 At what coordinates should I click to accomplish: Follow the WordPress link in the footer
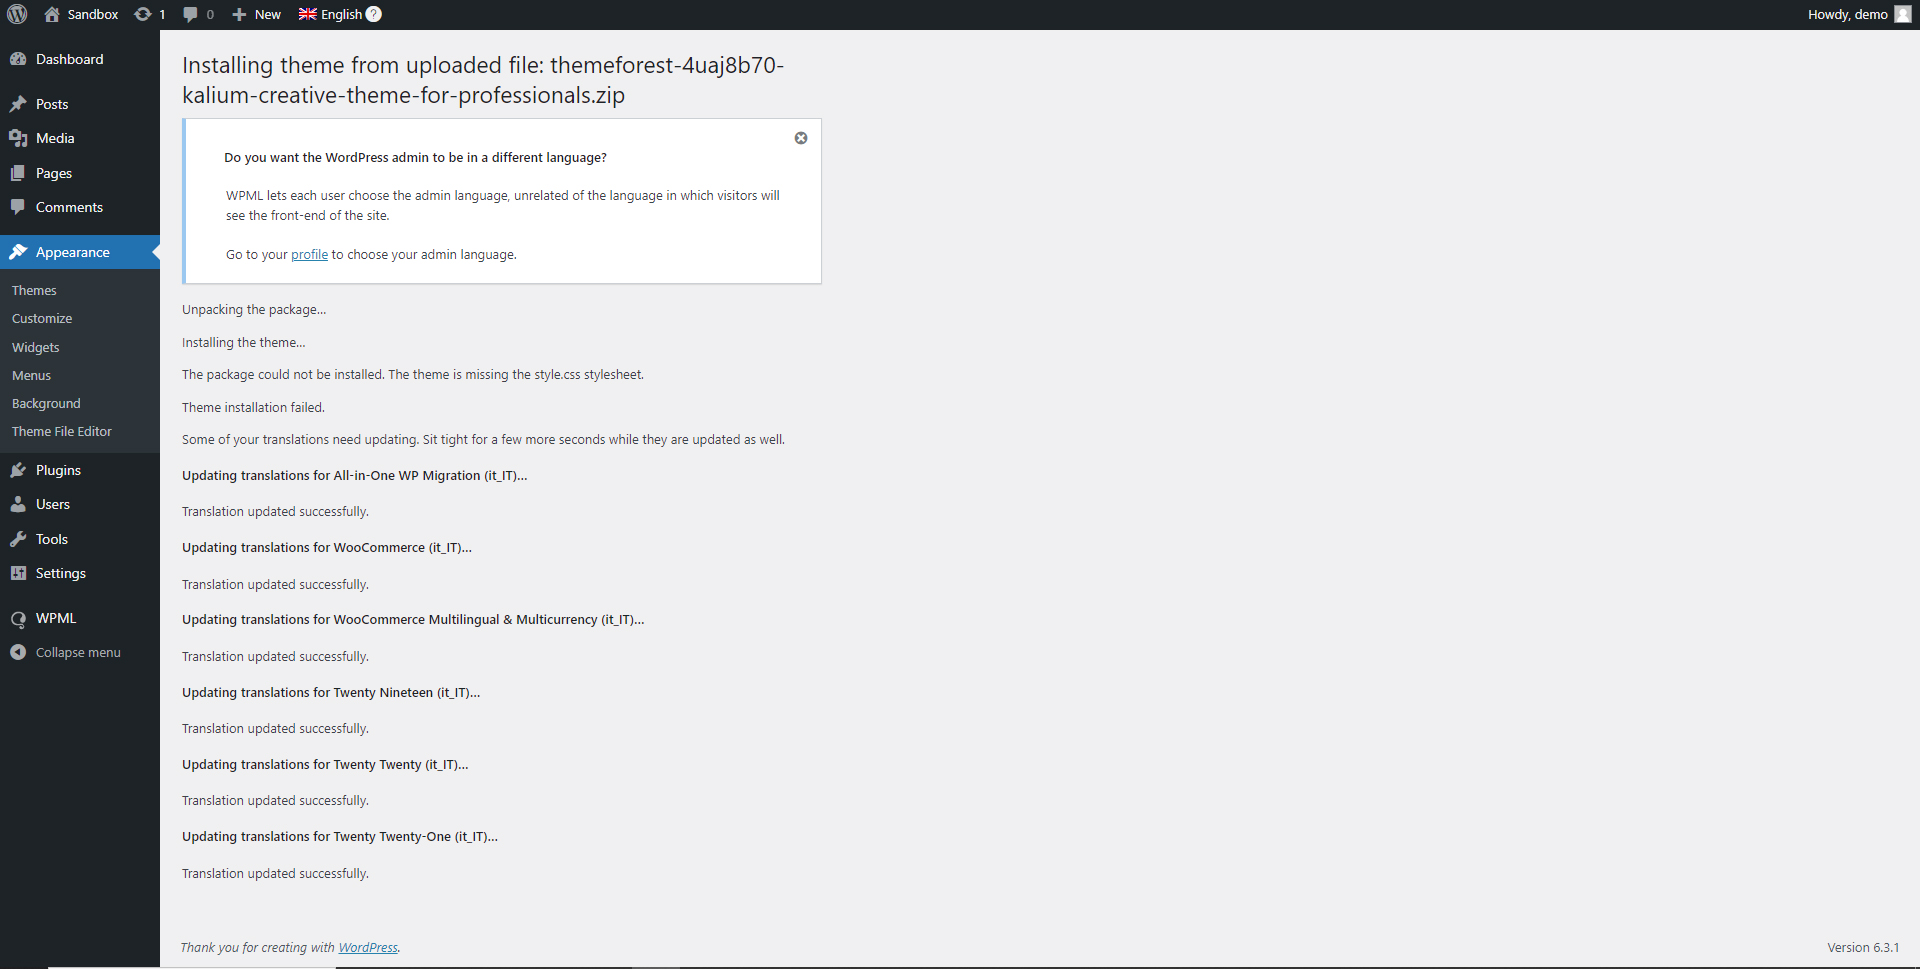[x=368, y=947]
